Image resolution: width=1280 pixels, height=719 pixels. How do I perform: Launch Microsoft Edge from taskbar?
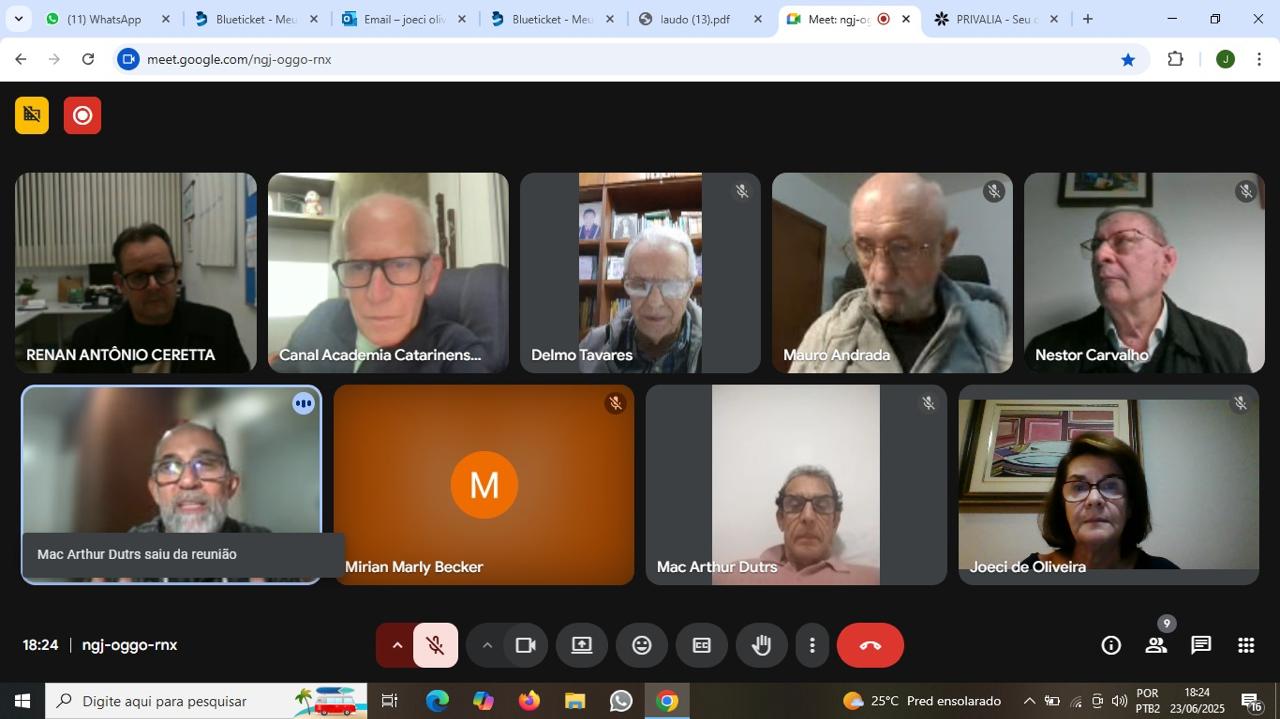coord(437,701)
